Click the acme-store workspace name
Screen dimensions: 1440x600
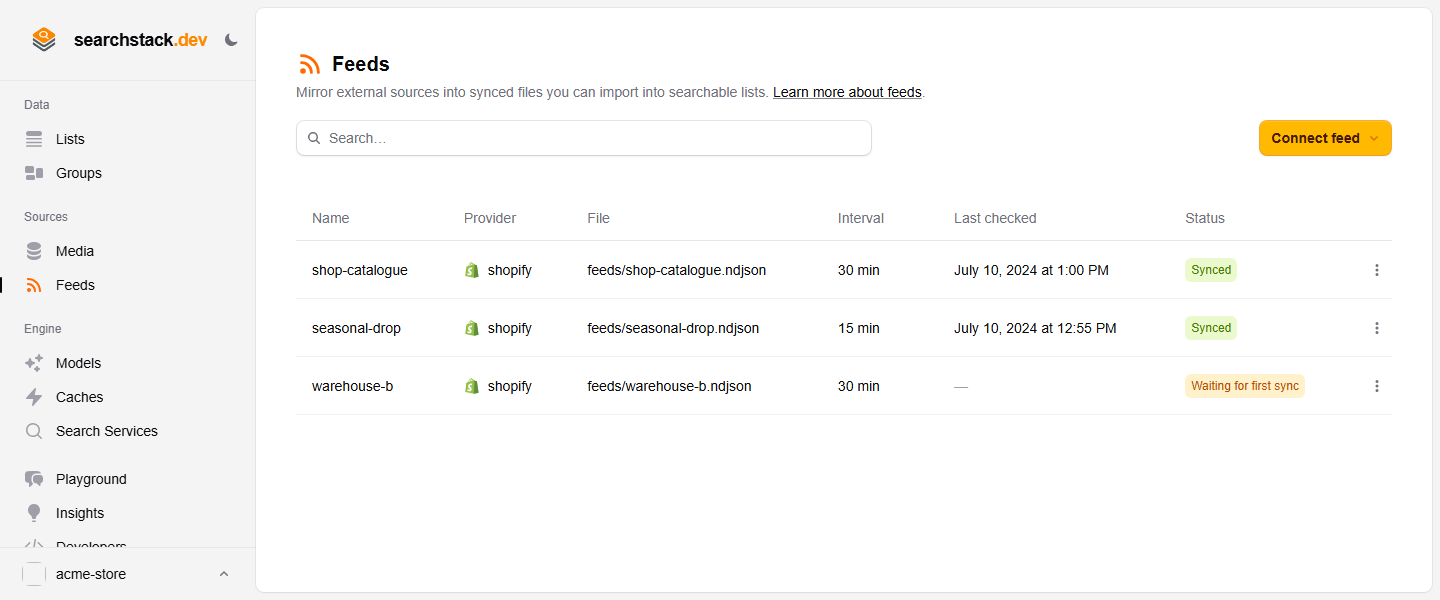coord(91,574)
